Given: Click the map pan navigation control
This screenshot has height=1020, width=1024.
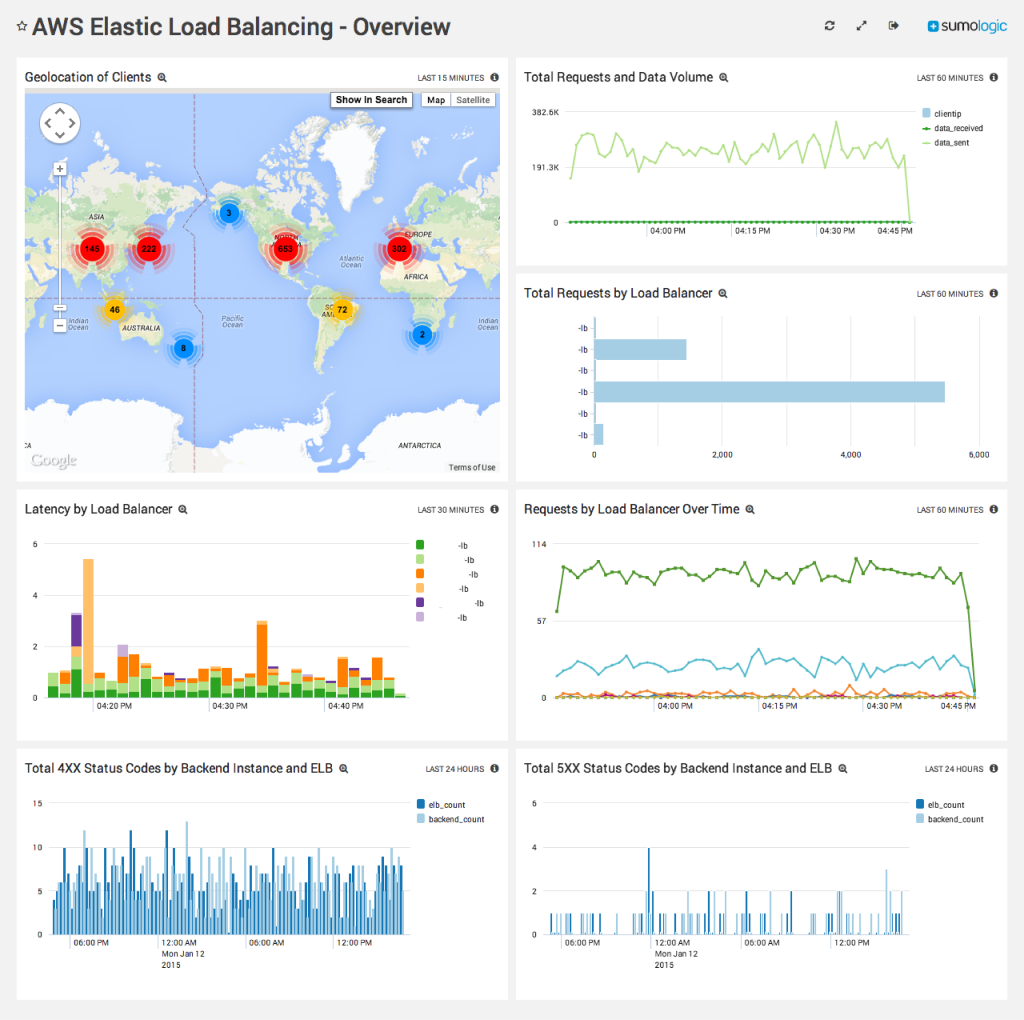Looking at the screenshot, I should (x=60, y=123).
